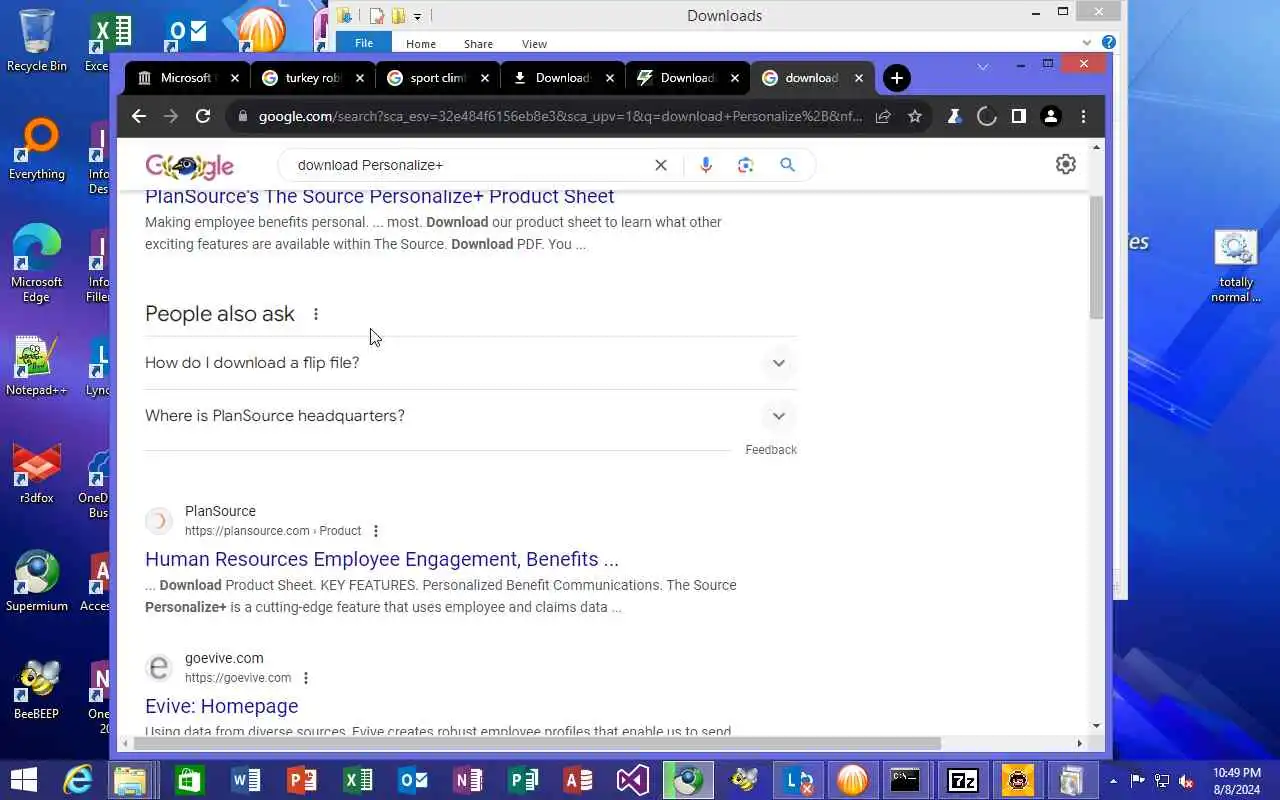Bookmark this page with the star icon
This screenshot has width=1280, height=800.
point(914,116)
